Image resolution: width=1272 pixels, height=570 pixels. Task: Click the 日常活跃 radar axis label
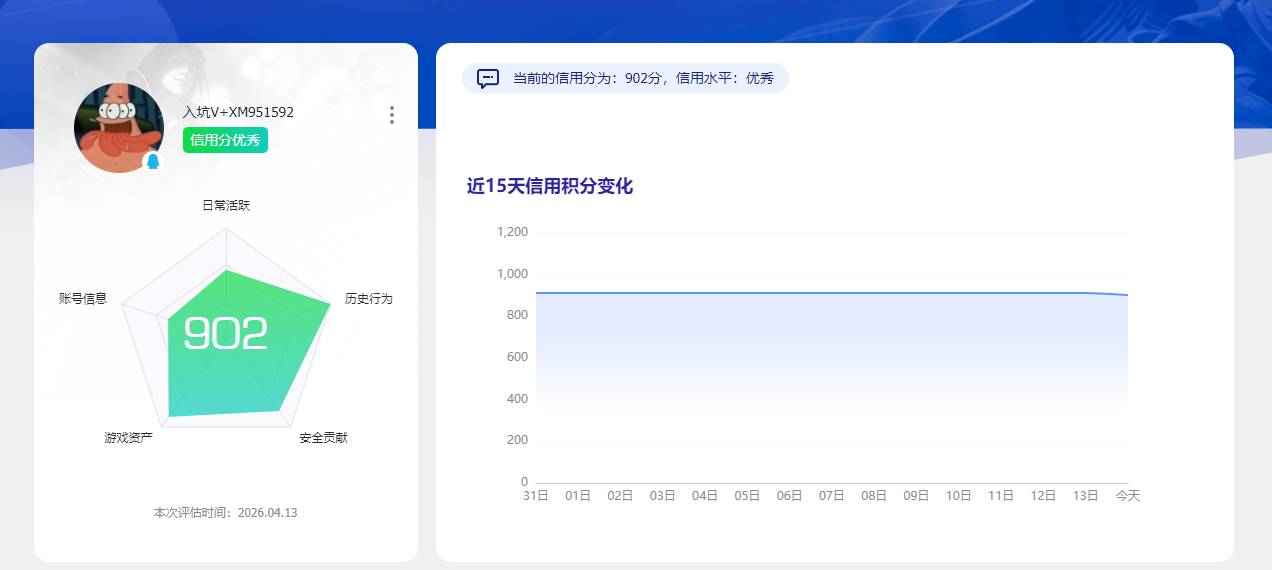pos(226,205)
